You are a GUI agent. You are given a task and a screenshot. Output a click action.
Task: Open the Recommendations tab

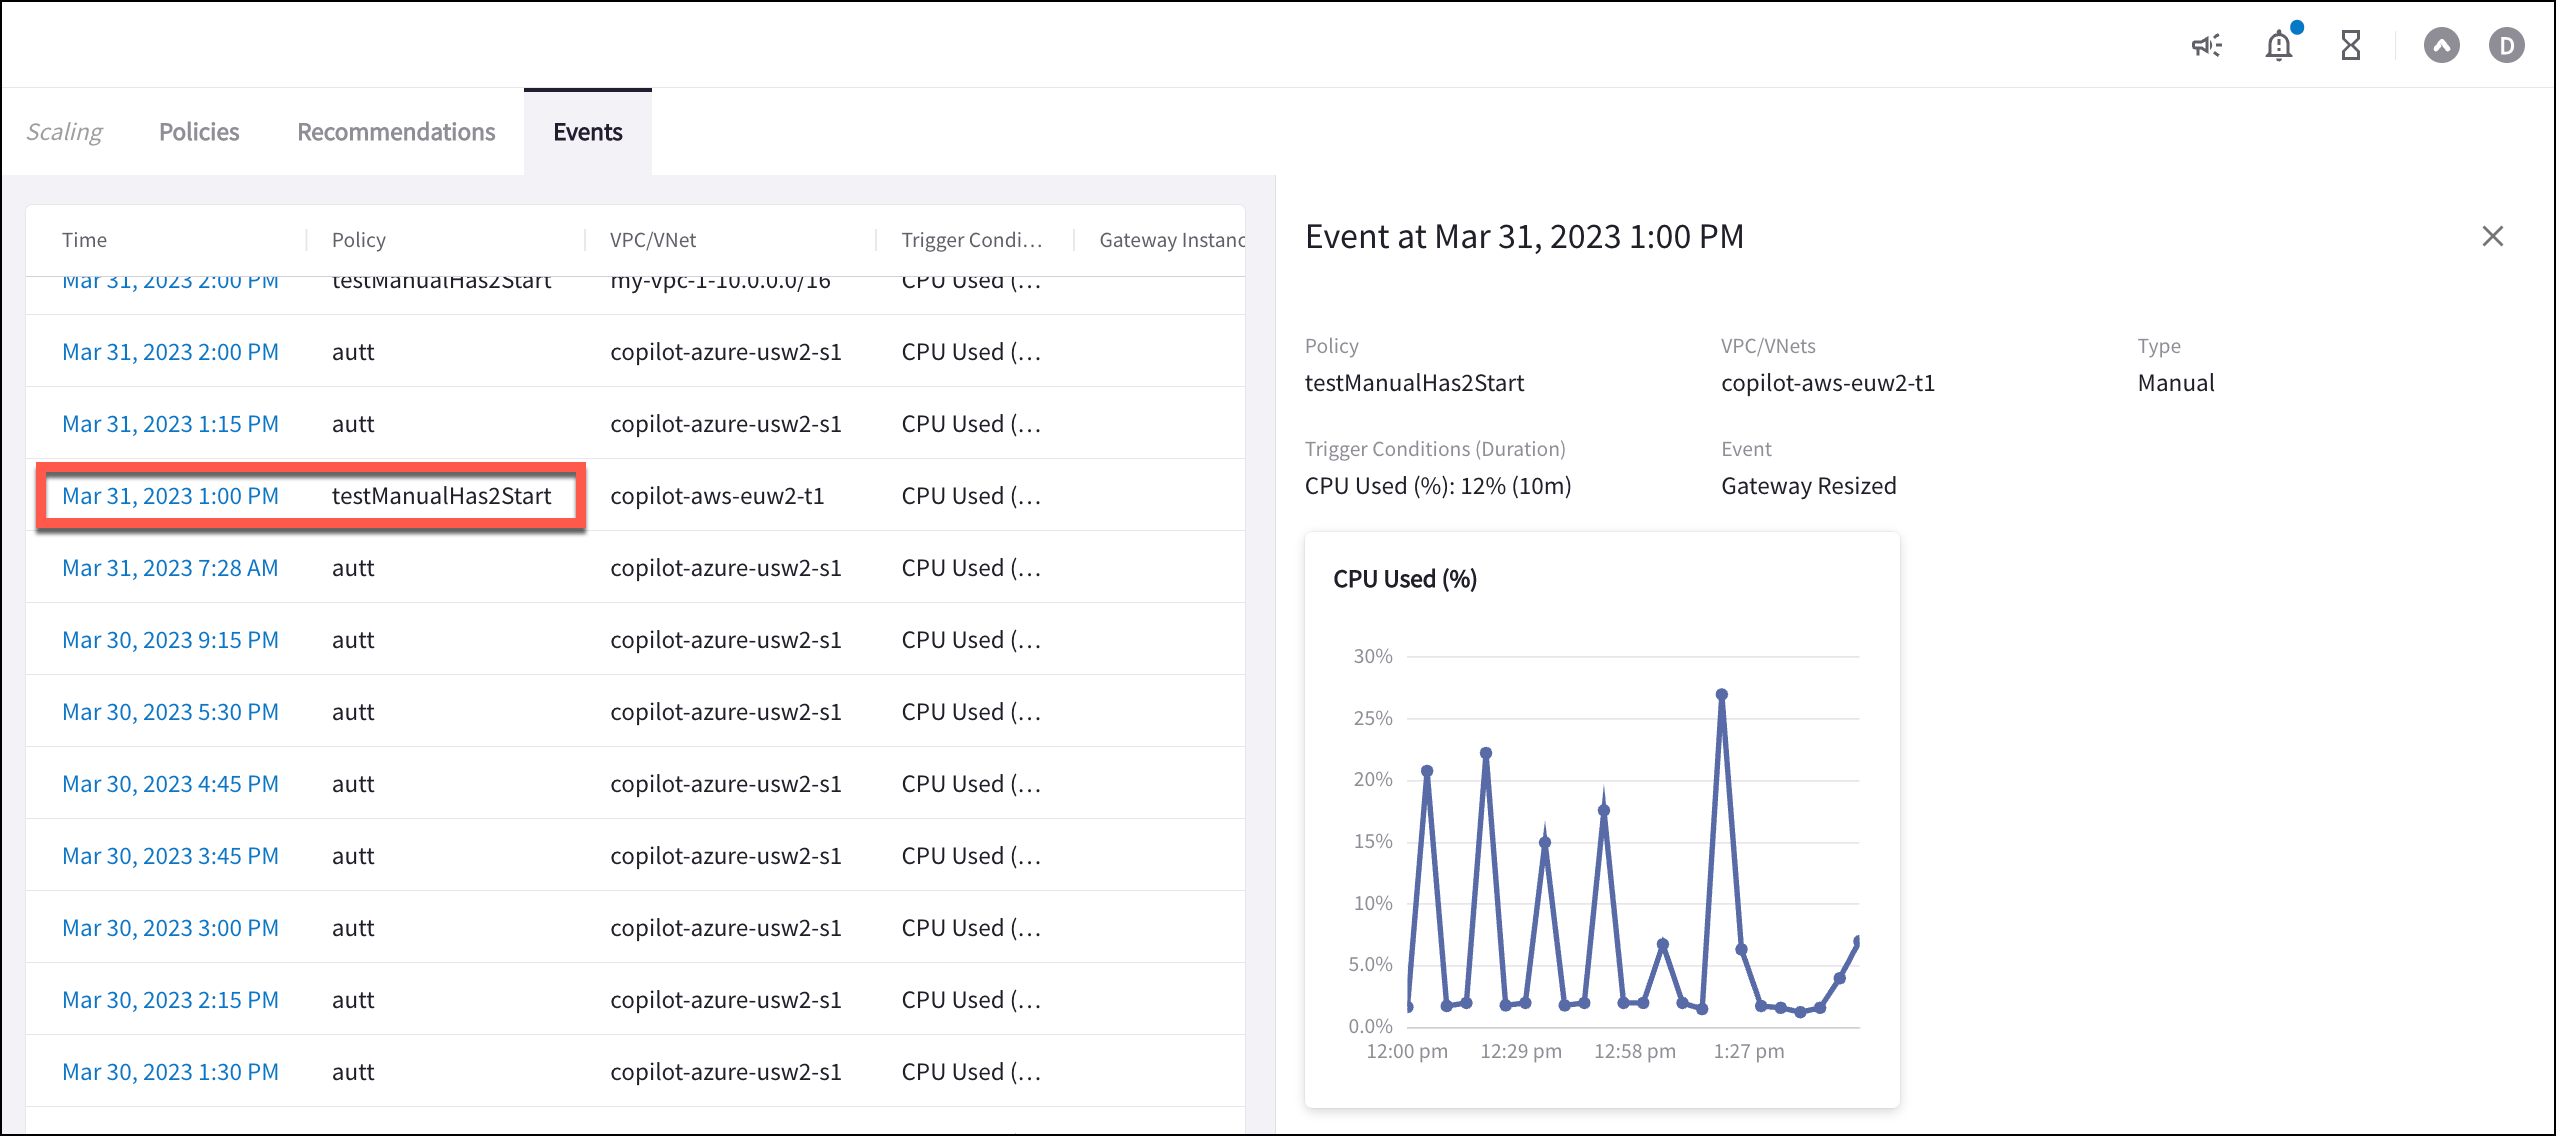(x=396, y=132)
